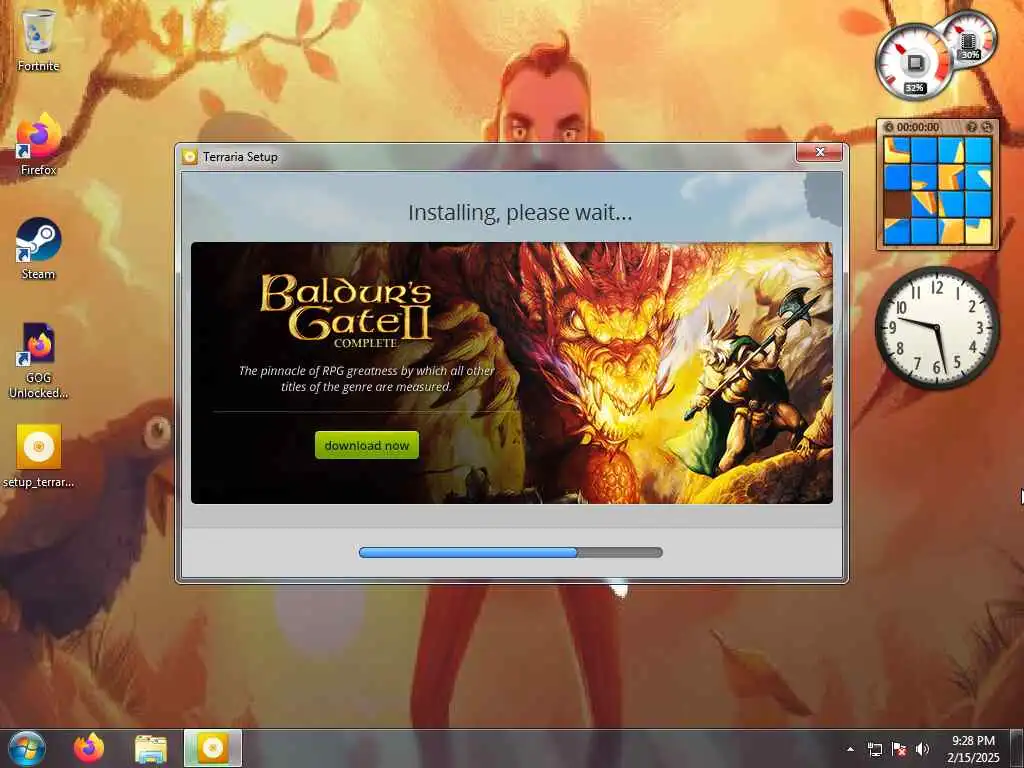The image size is (1024, 768).
Task: Close the Terraria Setup window
Action: [x=820, y=152]
